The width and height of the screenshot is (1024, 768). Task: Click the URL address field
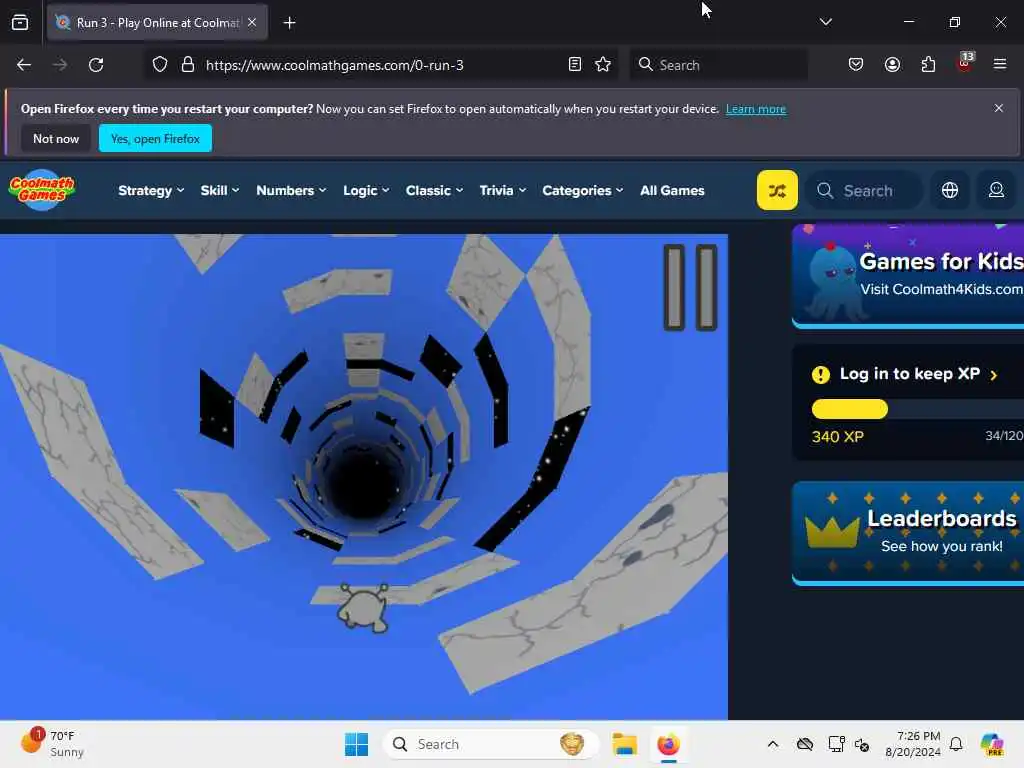[x=379, y=65]
